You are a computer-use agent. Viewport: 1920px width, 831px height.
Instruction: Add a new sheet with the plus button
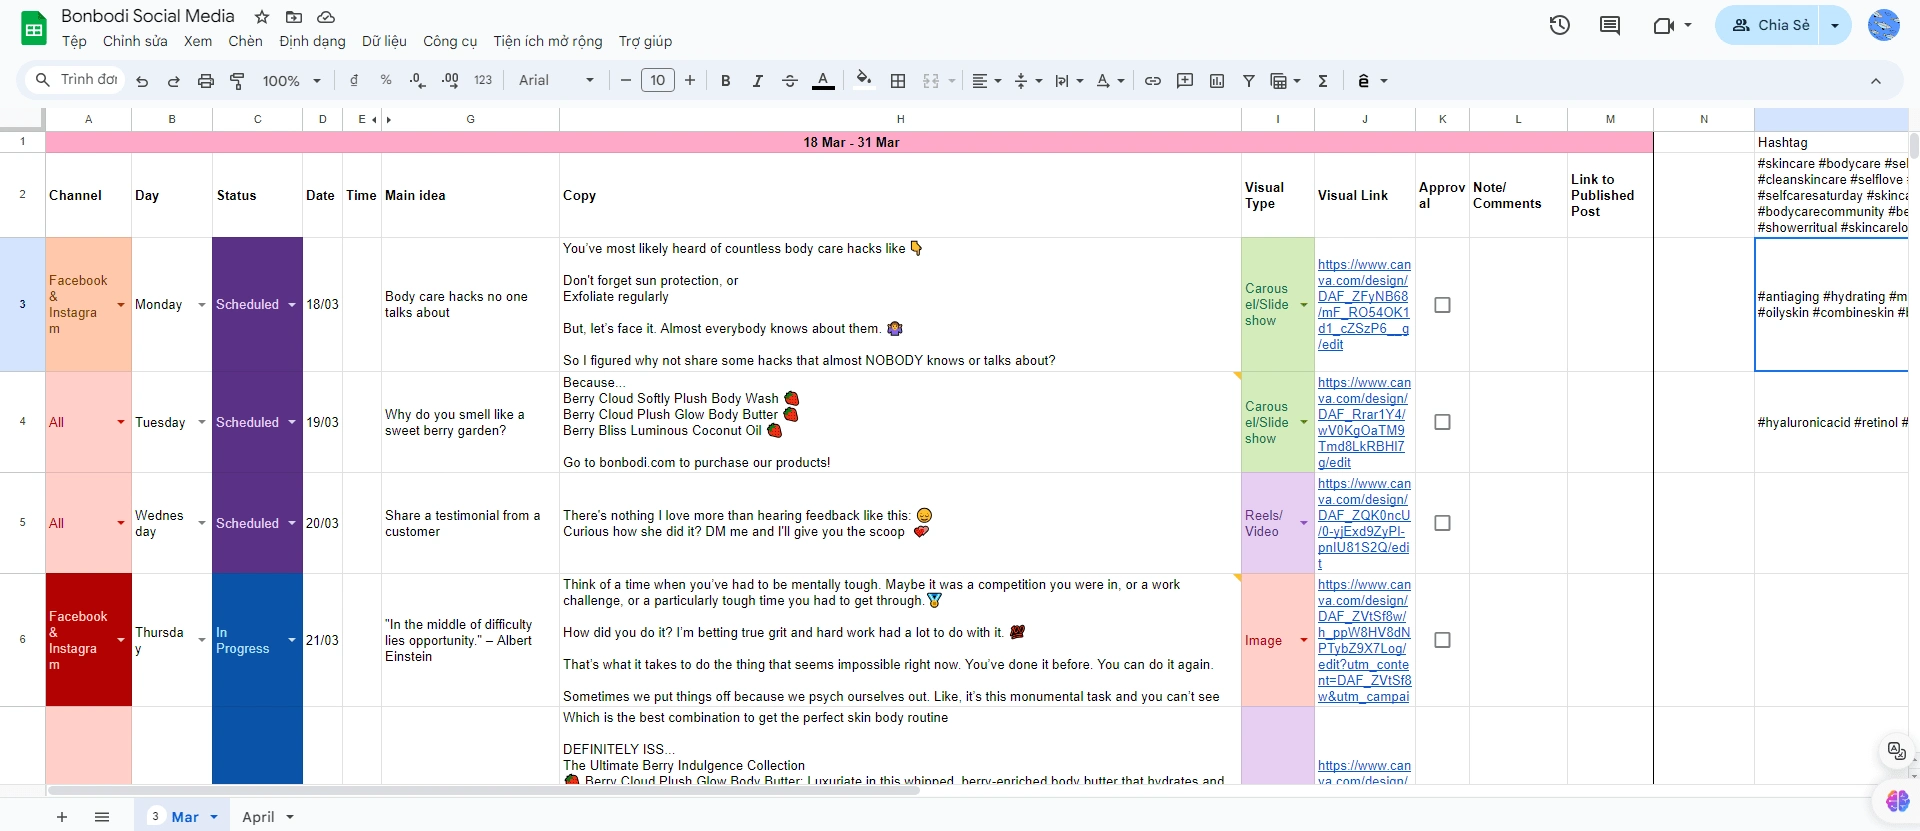pyautogui.click(x=62, y=817)
